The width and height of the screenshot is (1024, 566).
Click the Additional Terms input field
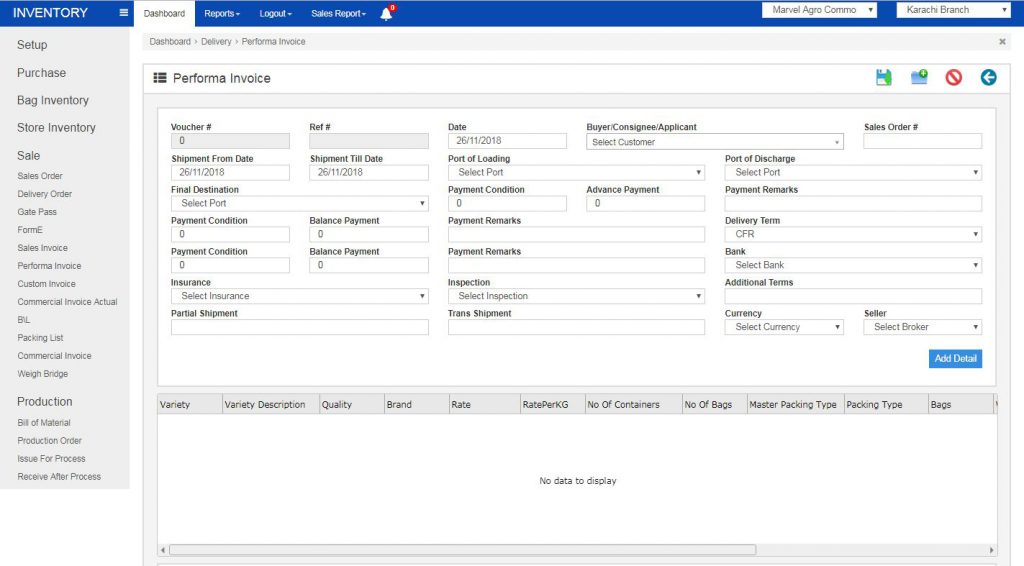coord(853,296)
